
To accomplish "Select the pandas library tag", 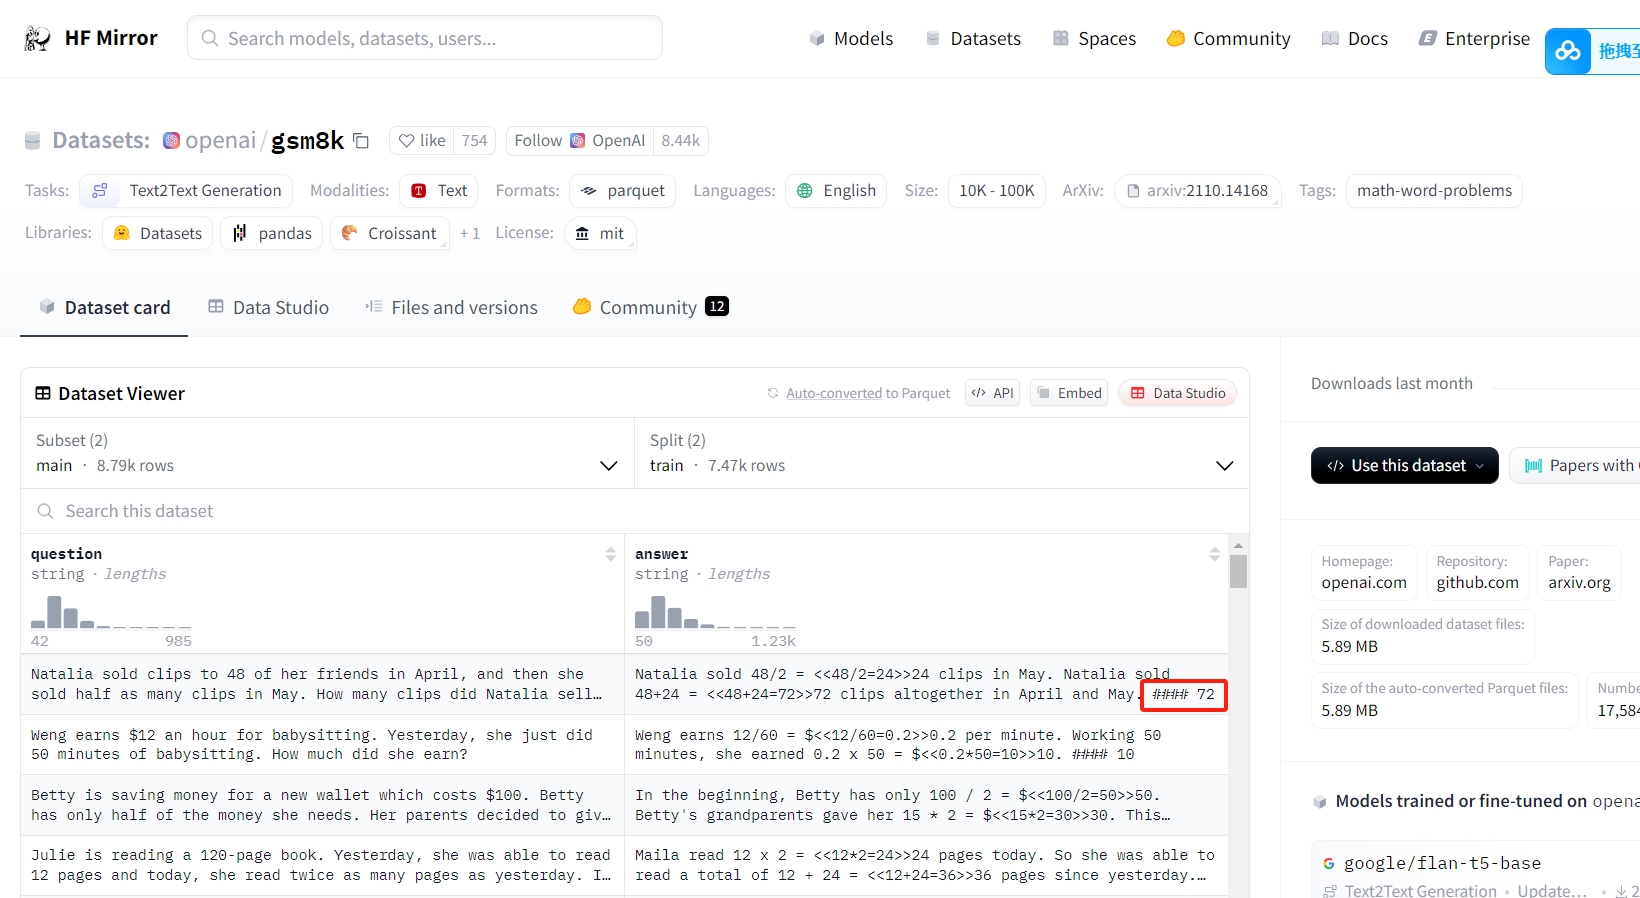I will [272, 233].
